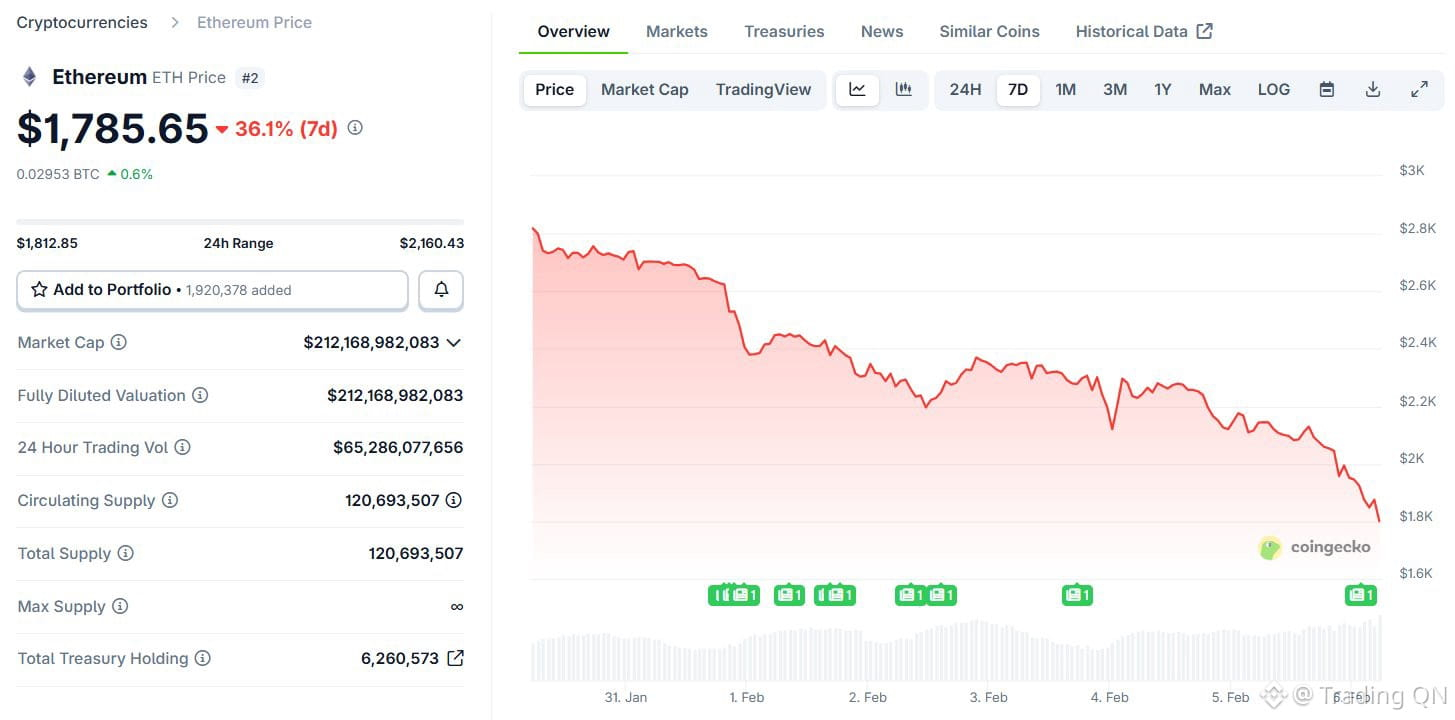Click the download chart data icon

[1373, 89]
